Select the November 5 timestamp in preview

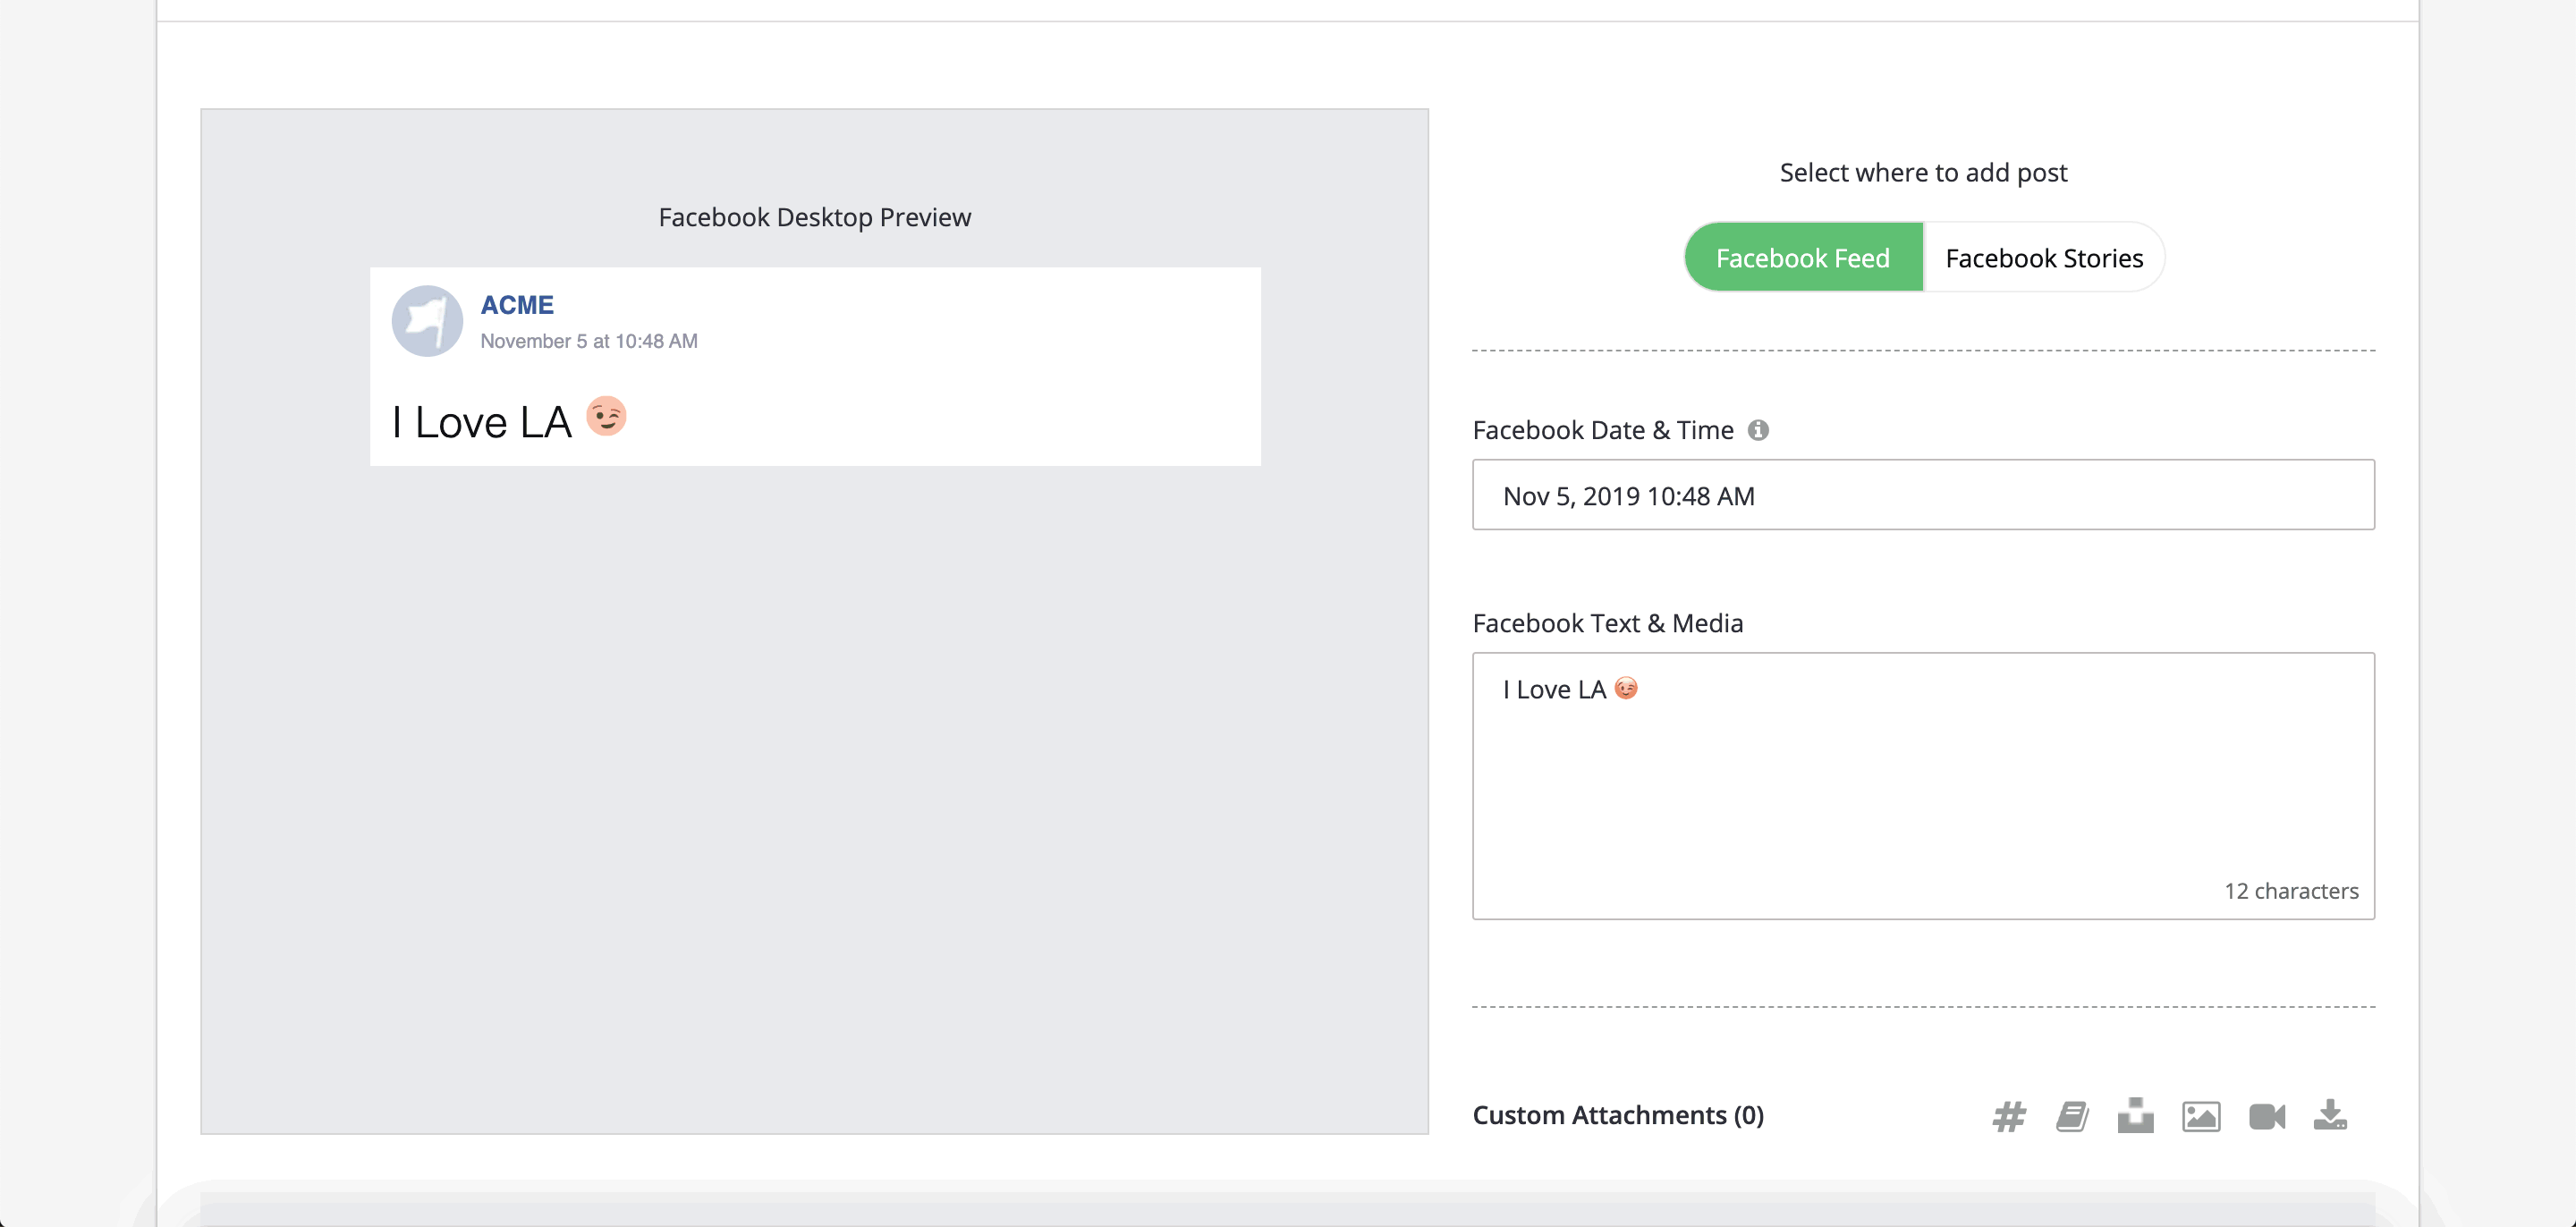pyautogui.click(x=588, y=340)
